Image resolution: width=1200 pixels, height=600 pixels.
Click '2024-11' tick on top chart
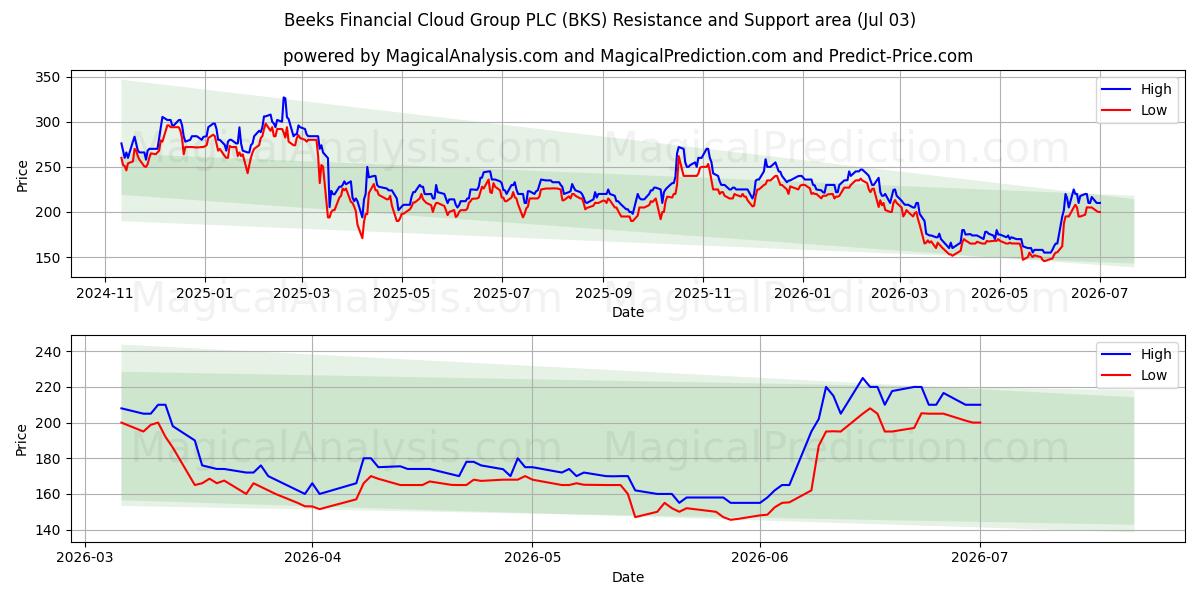click(106, 294)
